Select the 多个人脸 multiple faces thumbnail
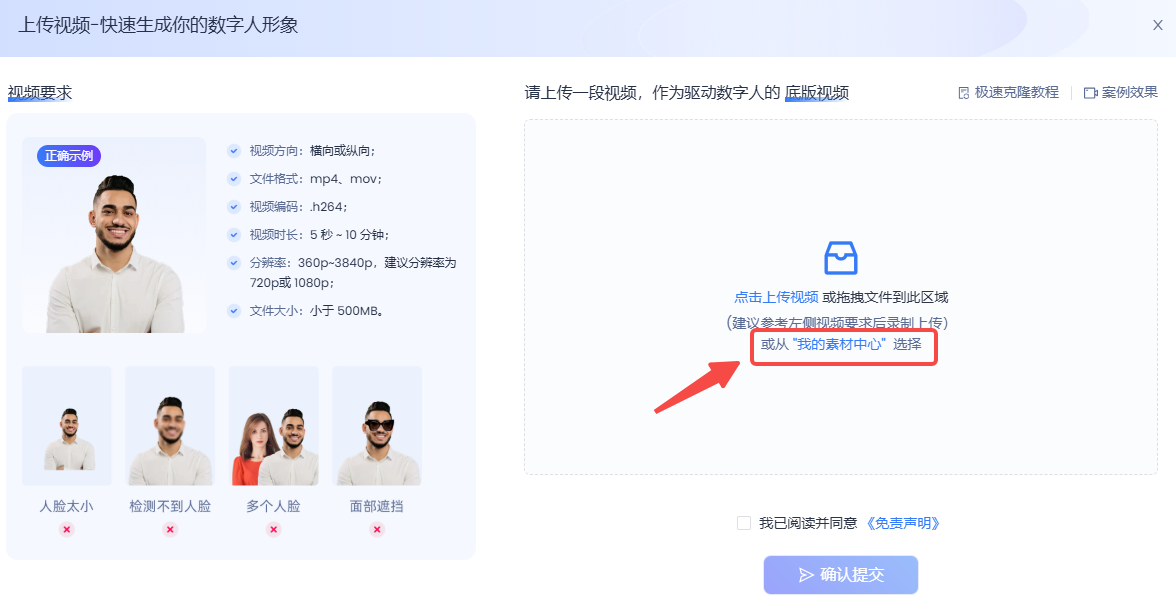Image resolution: width=1176 pixels, height=610 pixels. 274,425
